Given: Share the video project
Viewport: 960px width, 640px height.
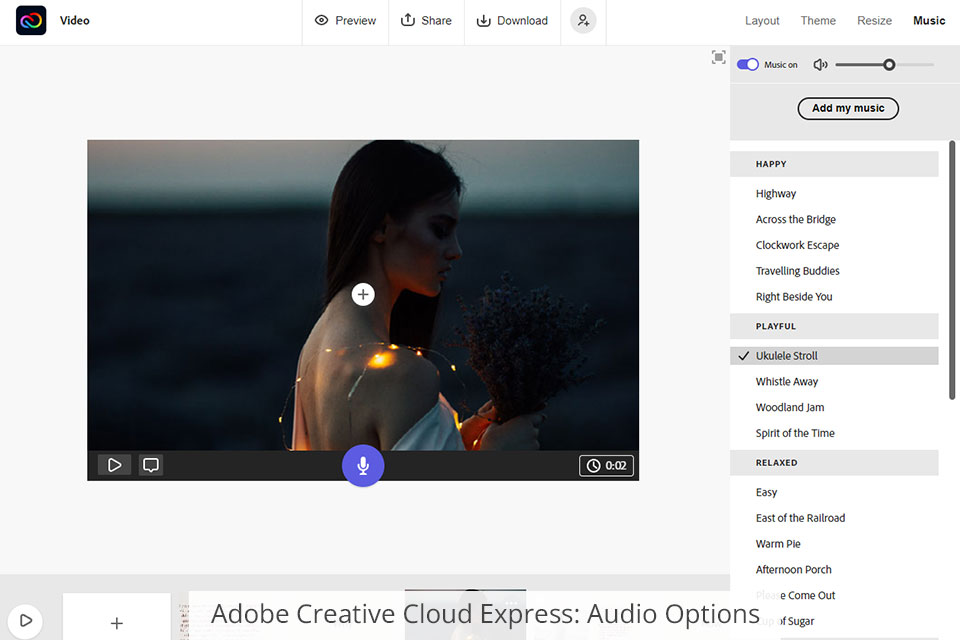Looking at the screenshot, I should [426, 20].
